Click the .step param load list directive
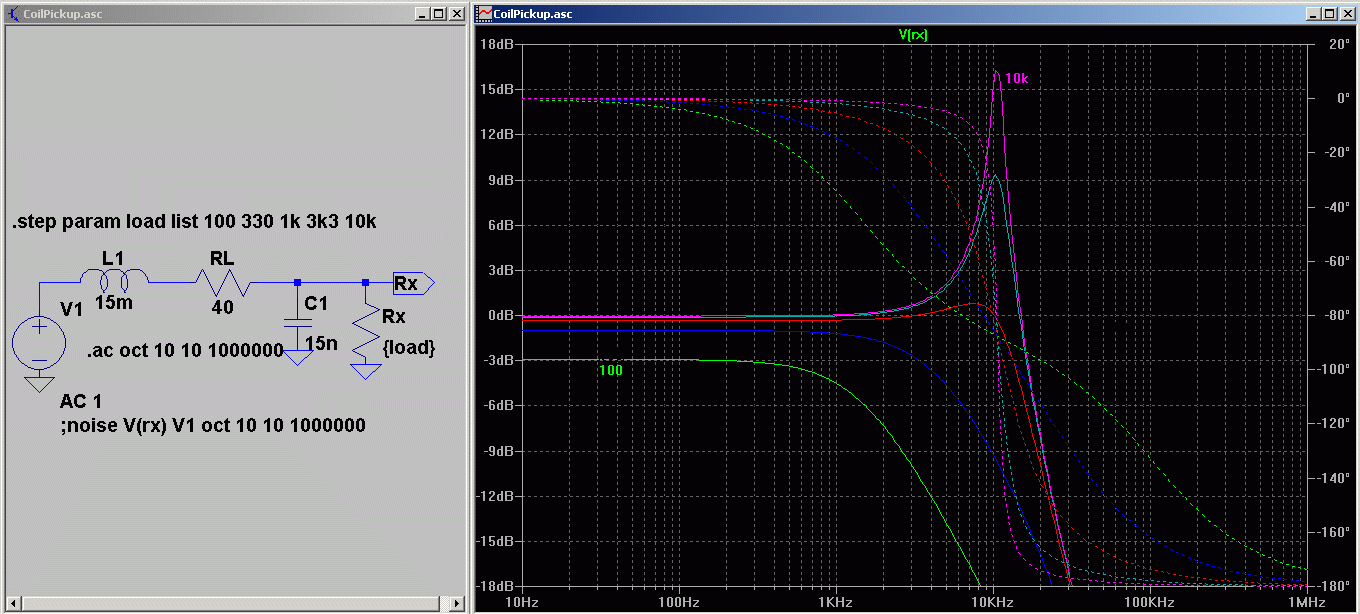The height and width of the screenshot is (614, 1360). (194, 221)
